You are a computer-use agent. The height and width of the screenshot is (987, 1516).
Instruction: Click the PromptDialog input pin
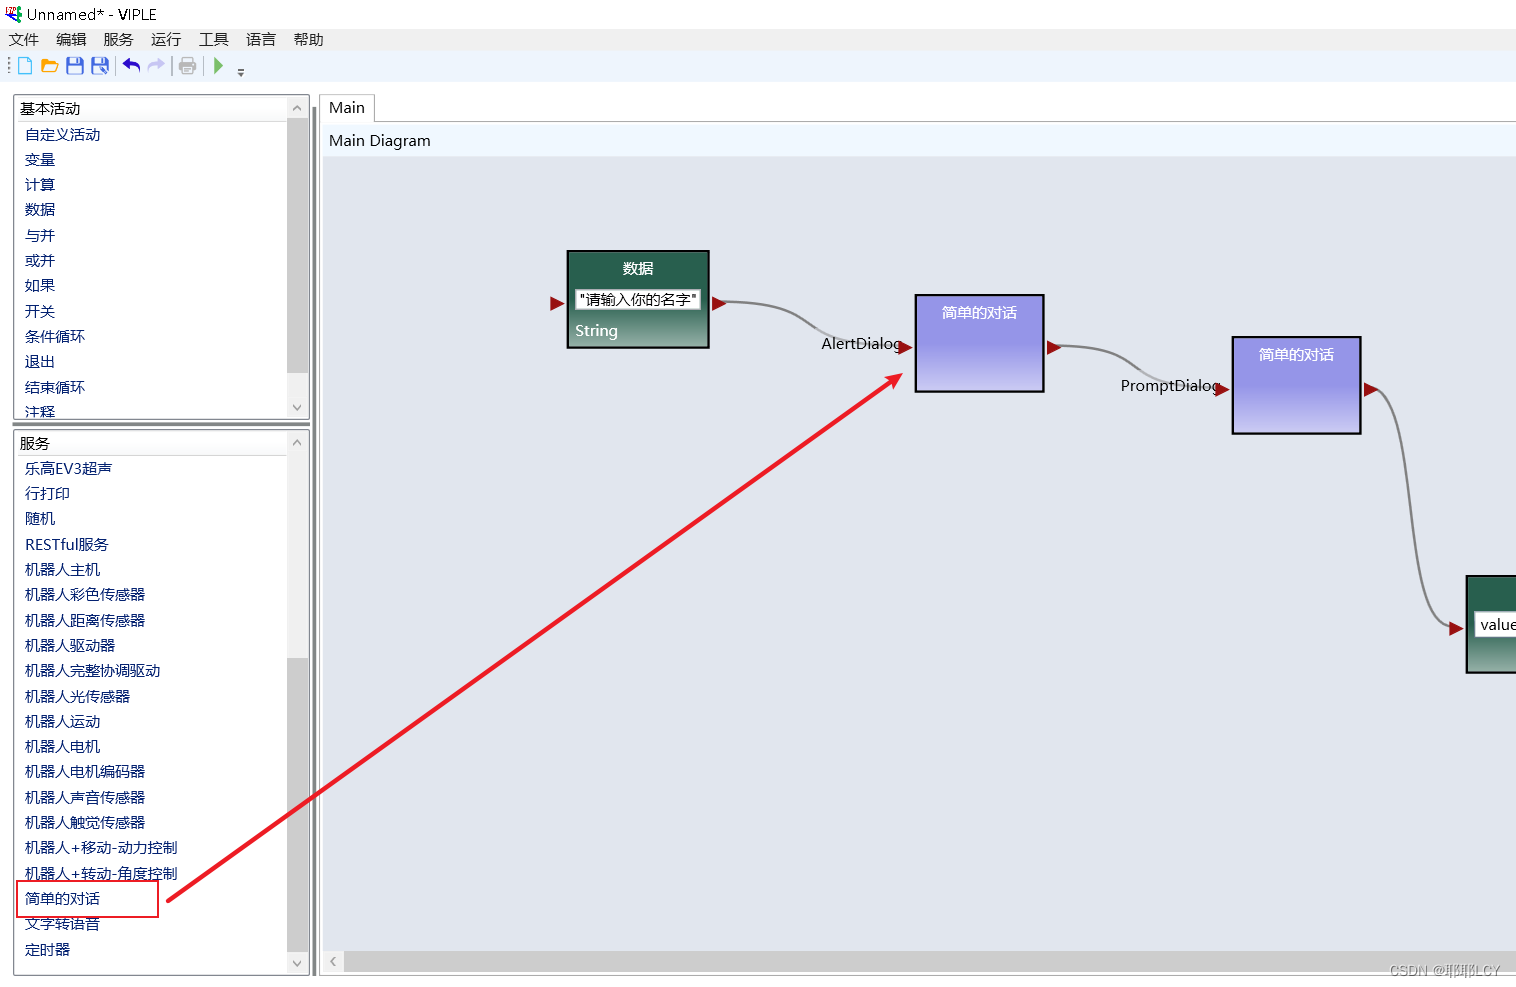point(1221,390)
